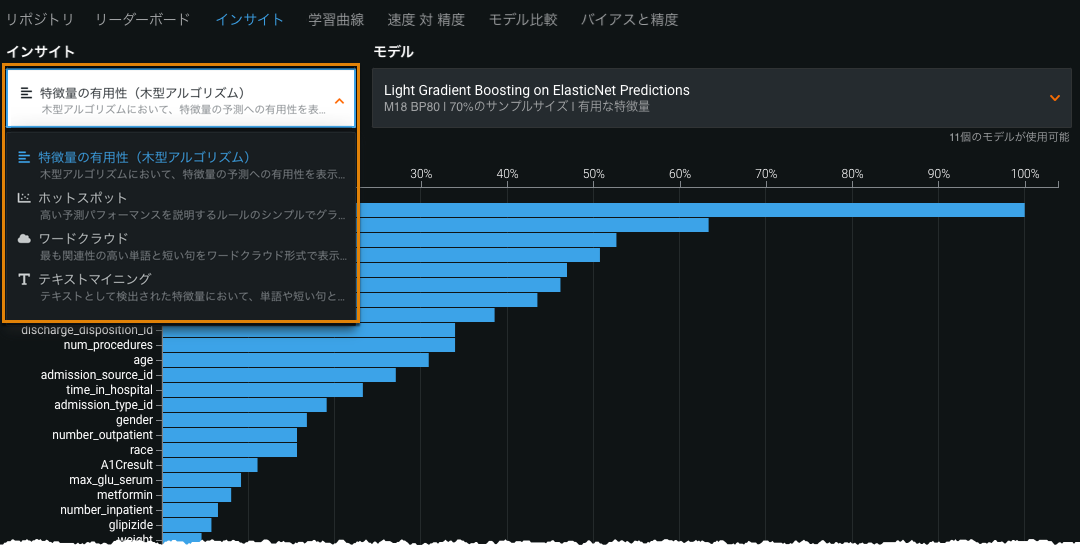The width and height of the screenshot is (1080, 545).
Task: Go to the 学習曲線 tab
Action: (x=335, y=19)
